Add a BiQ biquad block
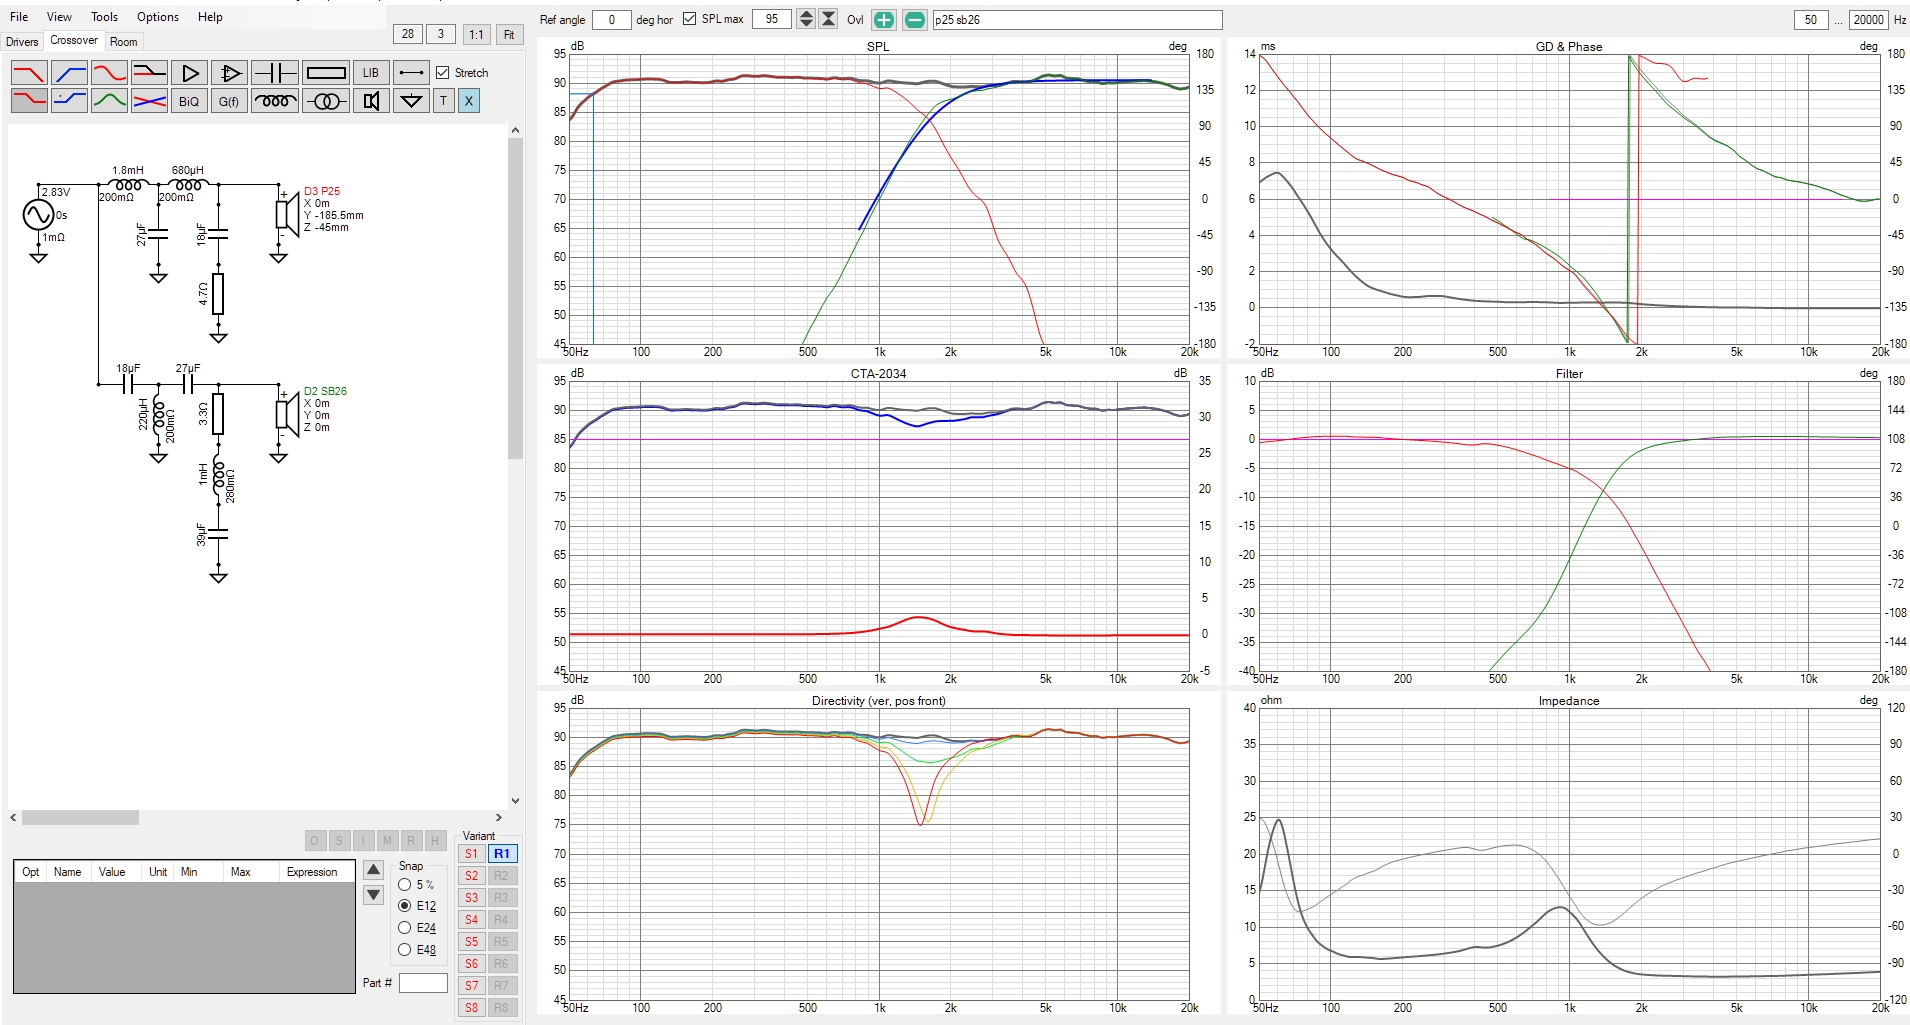This screenshot has width=1910, height=1025. pyautogui.click(x=189, y=100)
